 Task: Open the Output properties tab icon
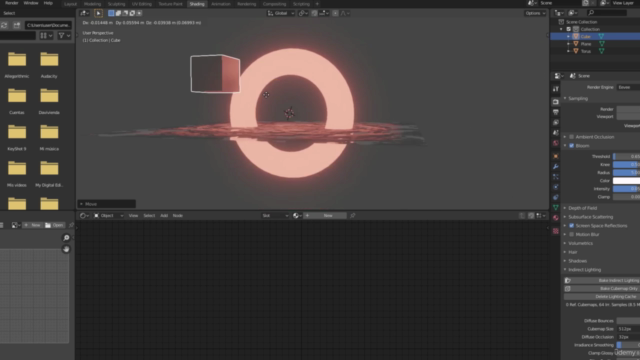coord(556,112)
